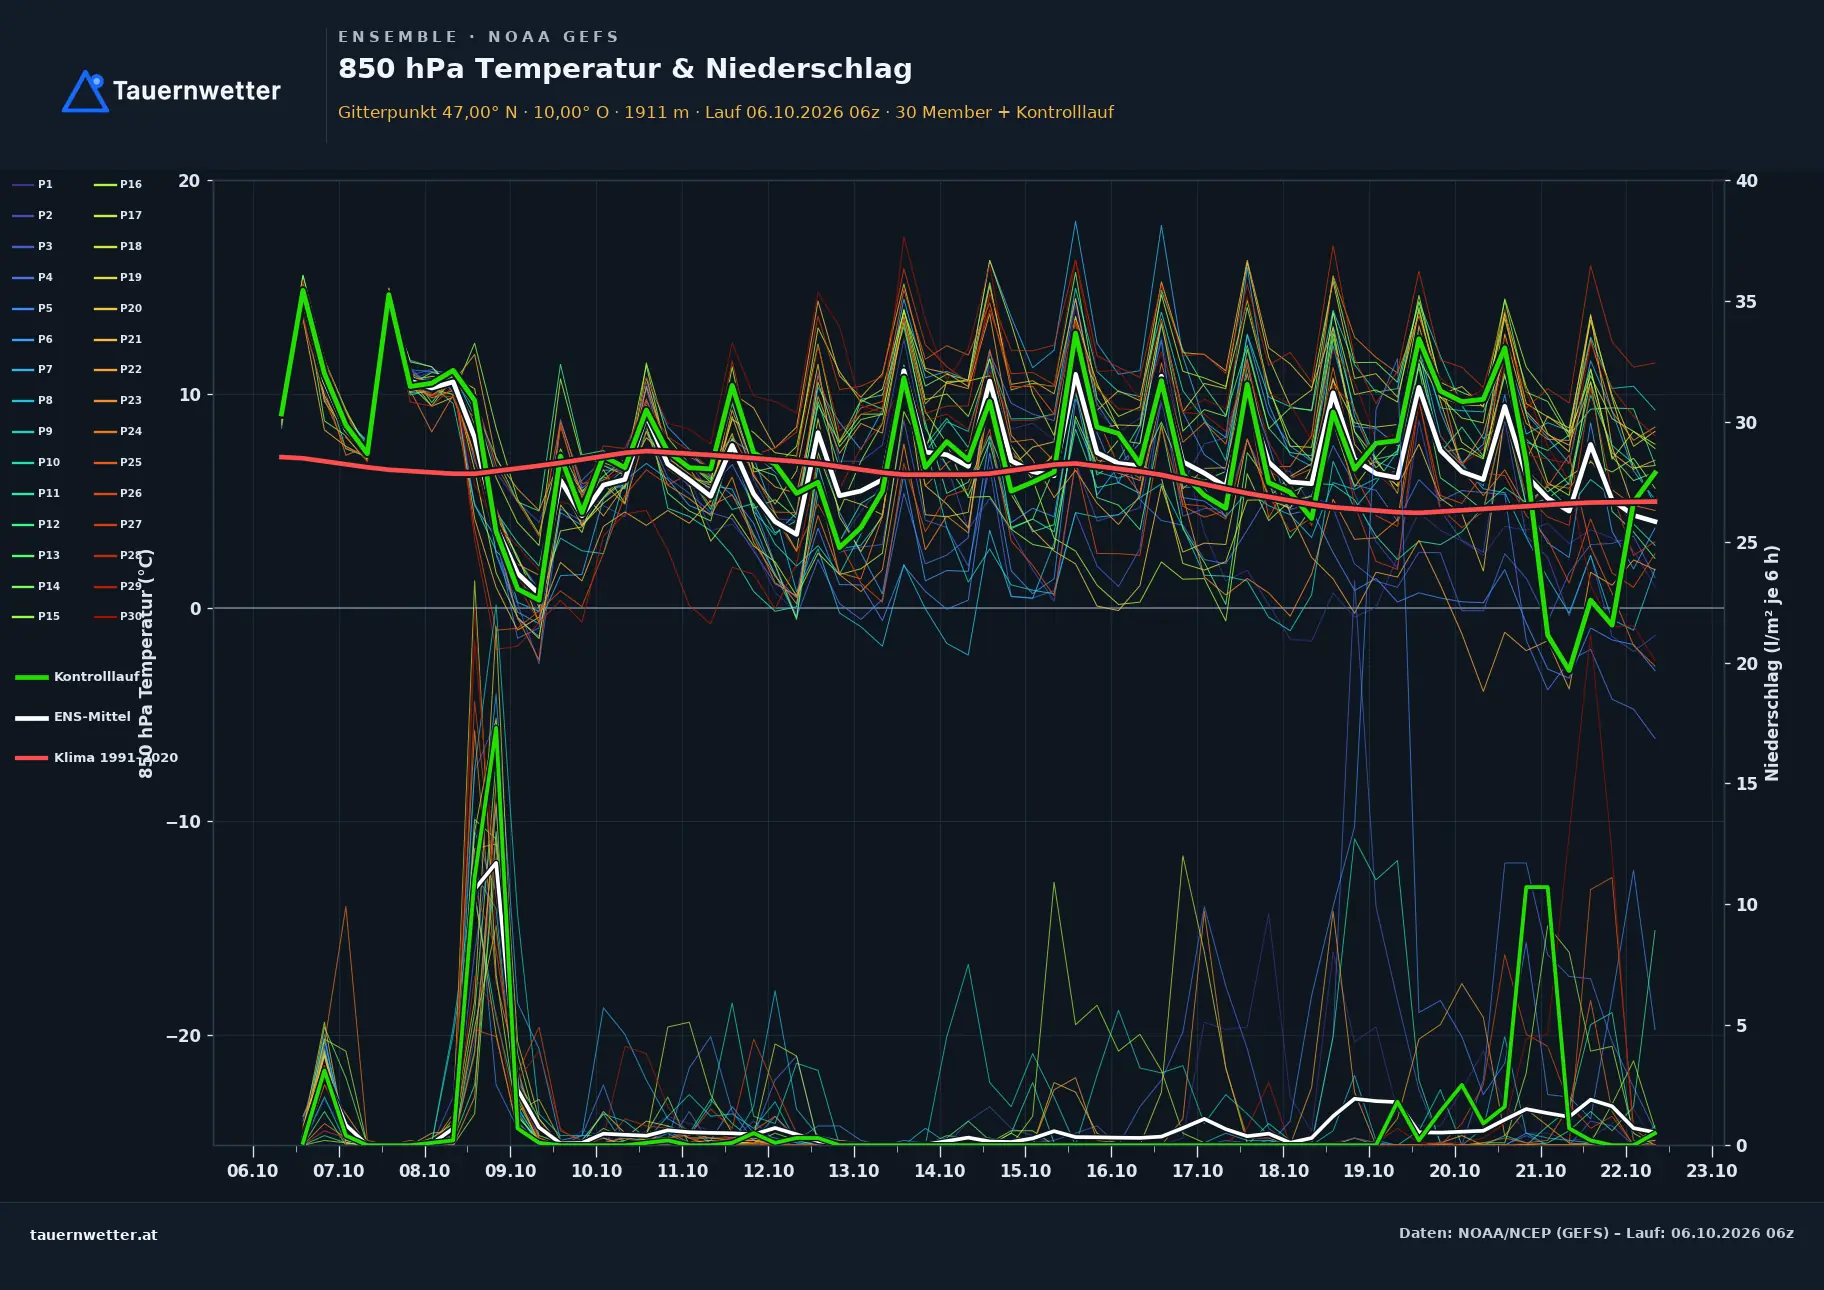Select the P15 legend entry
This screenshot has height=1290, width=1824.
[36, 616]
